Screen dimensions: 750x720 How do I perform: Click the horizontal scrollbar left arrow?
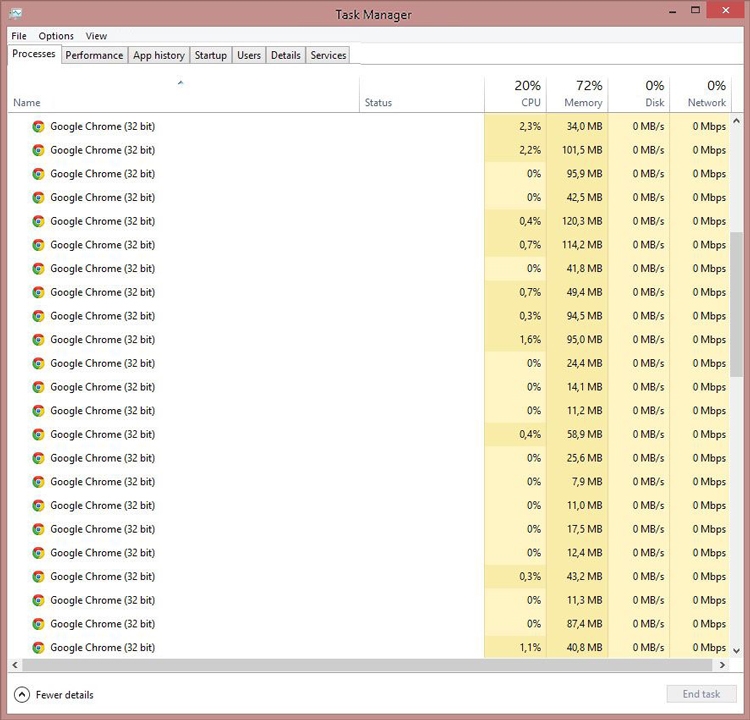tap(15, 665)
